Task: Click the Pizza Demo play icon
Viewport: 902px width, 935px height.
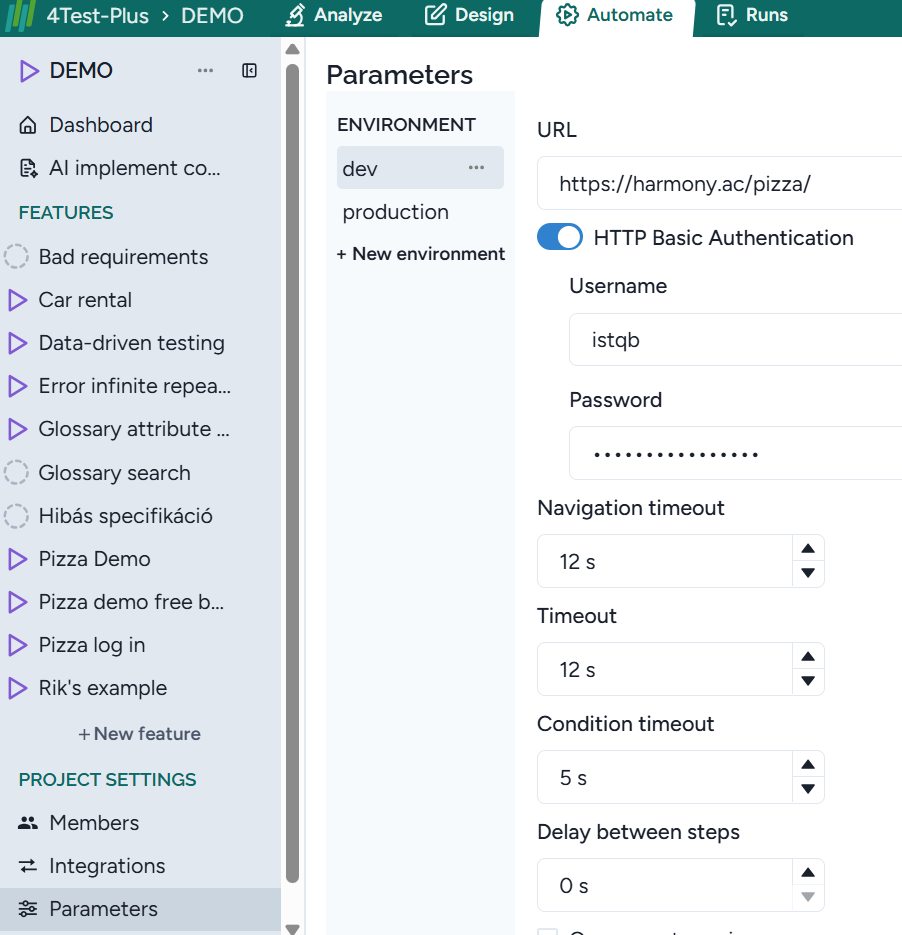Action: (17, 559)
